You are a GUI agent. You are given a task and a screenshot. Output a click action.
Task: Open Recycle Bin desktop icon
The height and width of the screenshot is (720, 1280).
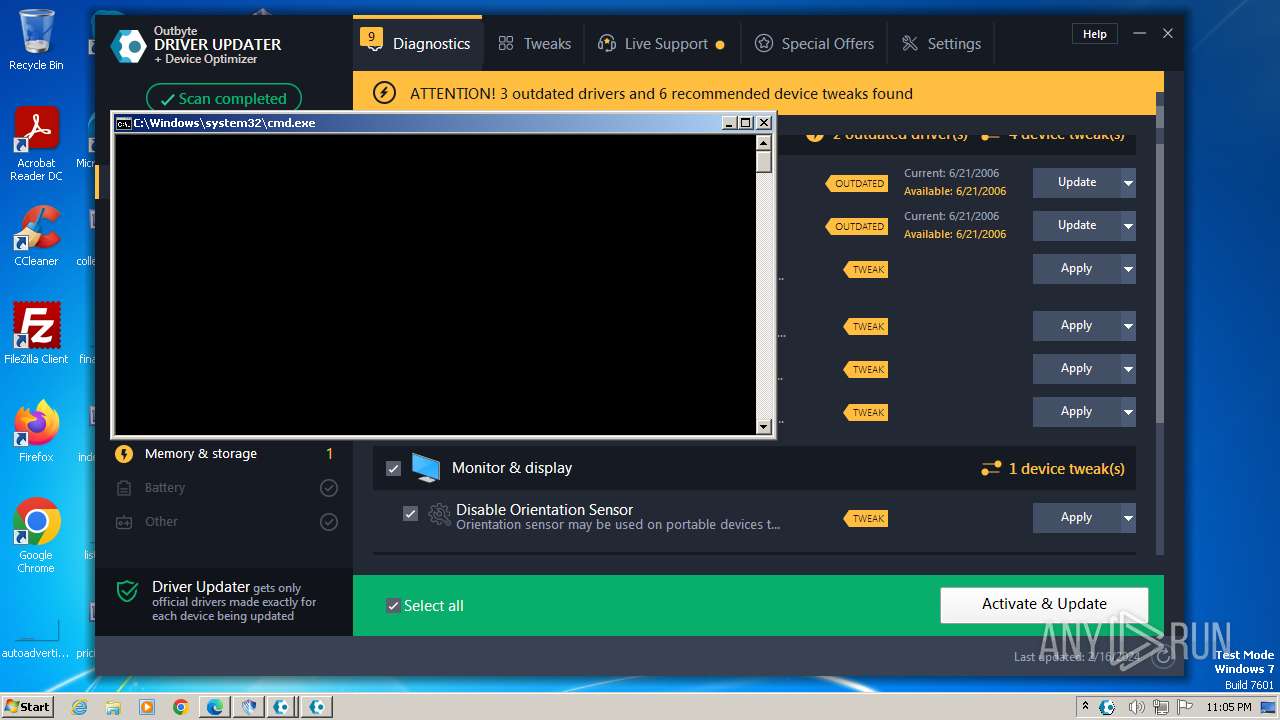coord(36,40)
